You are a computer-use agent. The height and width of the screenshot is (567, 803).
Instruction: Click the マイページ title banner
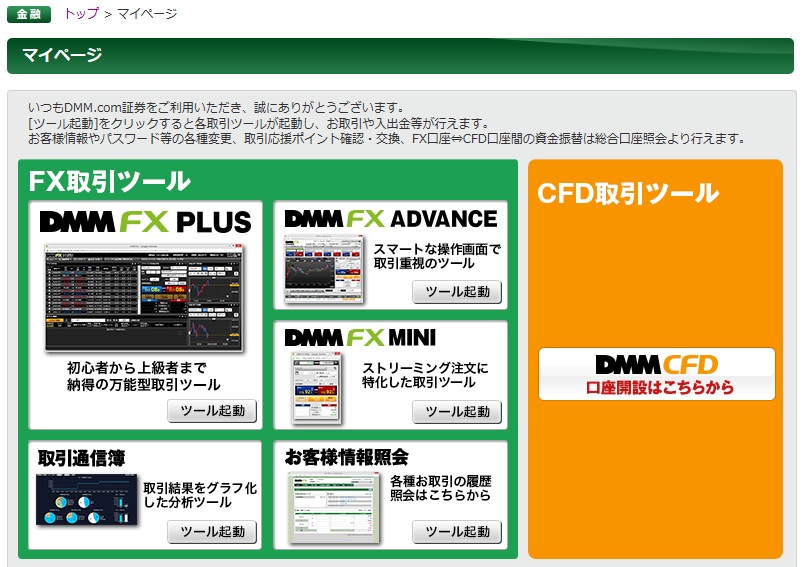coord(400,56)
